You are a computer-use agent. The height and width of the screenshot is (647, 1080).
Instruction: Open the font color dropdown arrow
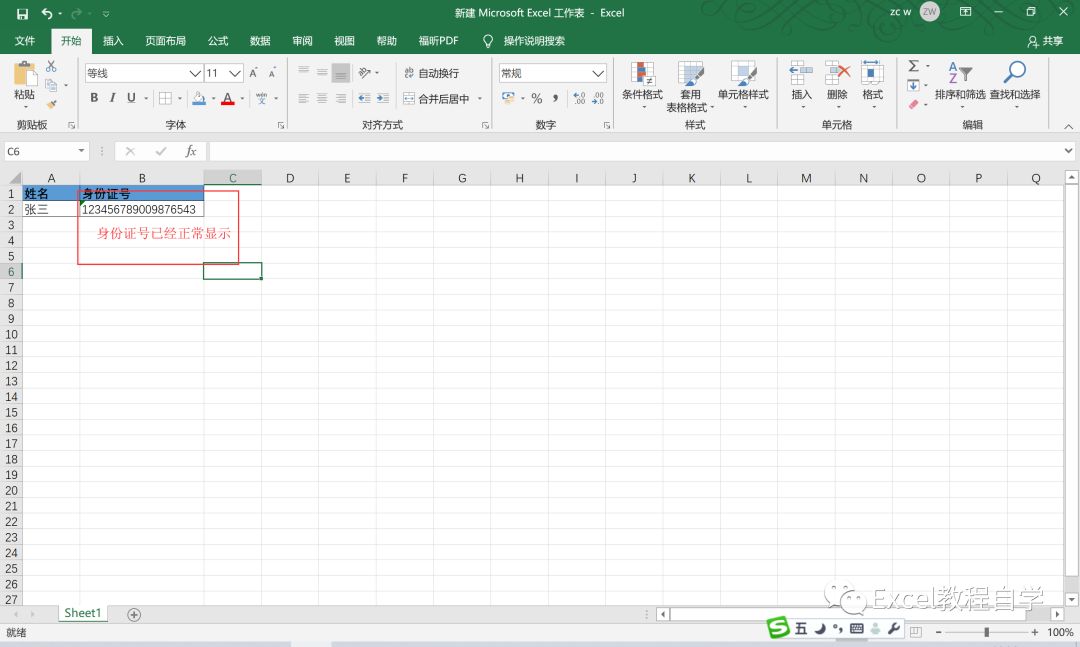242,99
